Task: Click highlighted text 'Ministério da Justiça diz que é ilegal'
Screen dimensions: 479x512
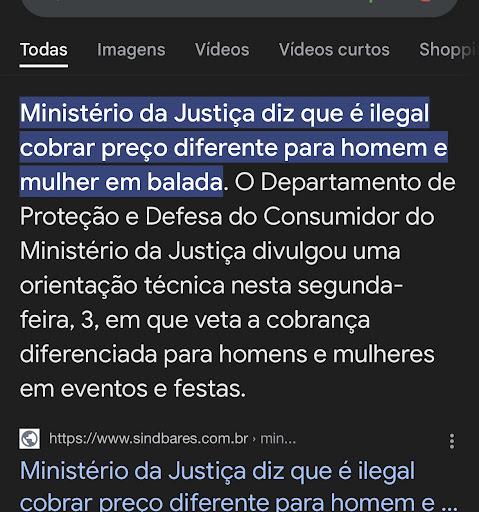Action: [224, 113]
